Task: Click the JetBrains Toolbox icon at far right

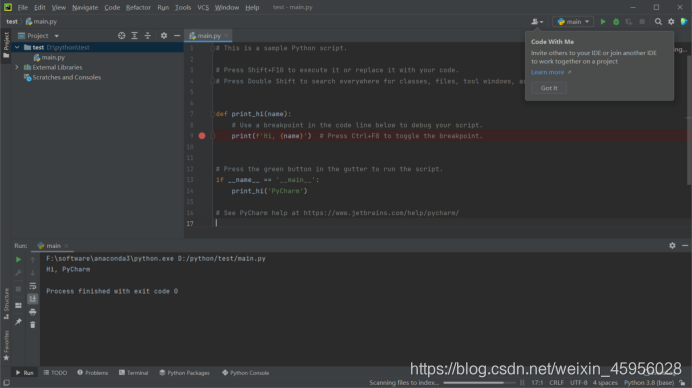Action: pyautogui.click(x=684, y=22)
